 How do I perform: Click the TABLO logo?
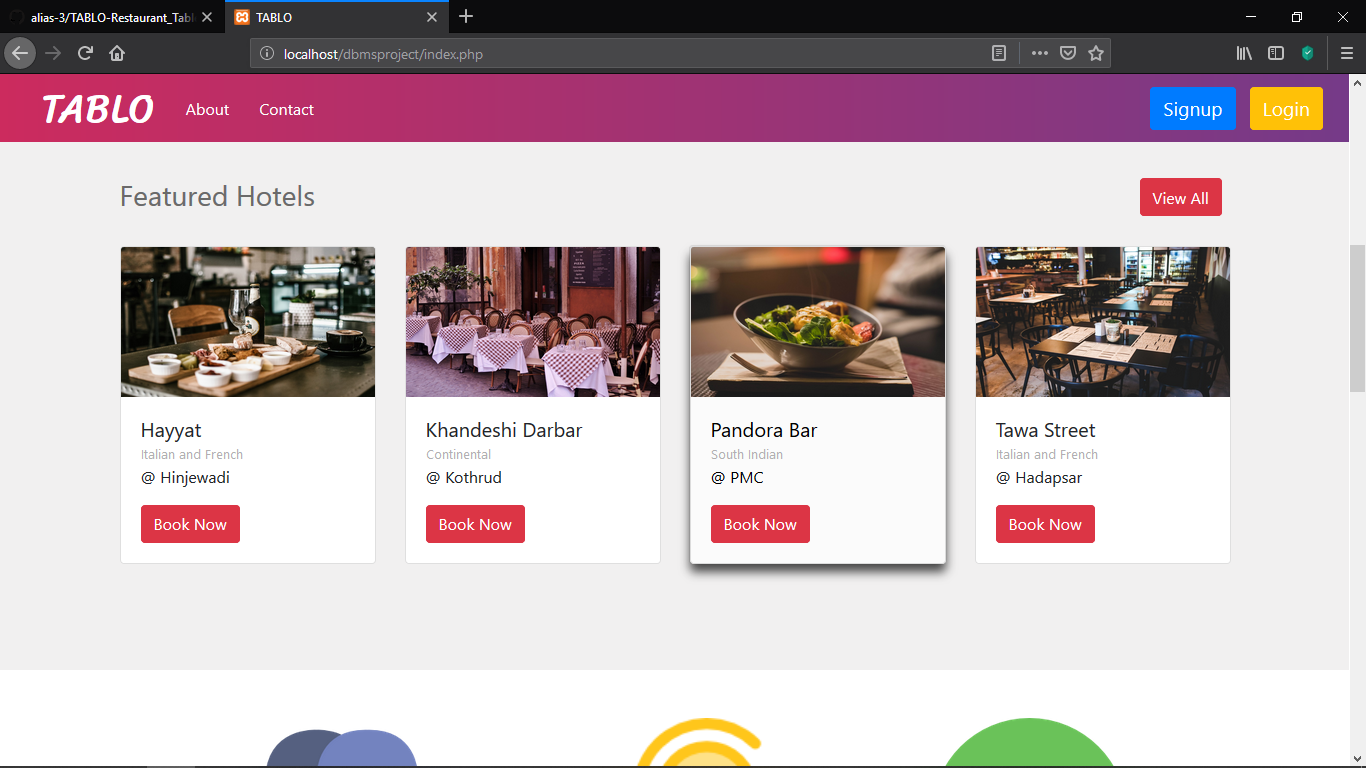(97, 108)
